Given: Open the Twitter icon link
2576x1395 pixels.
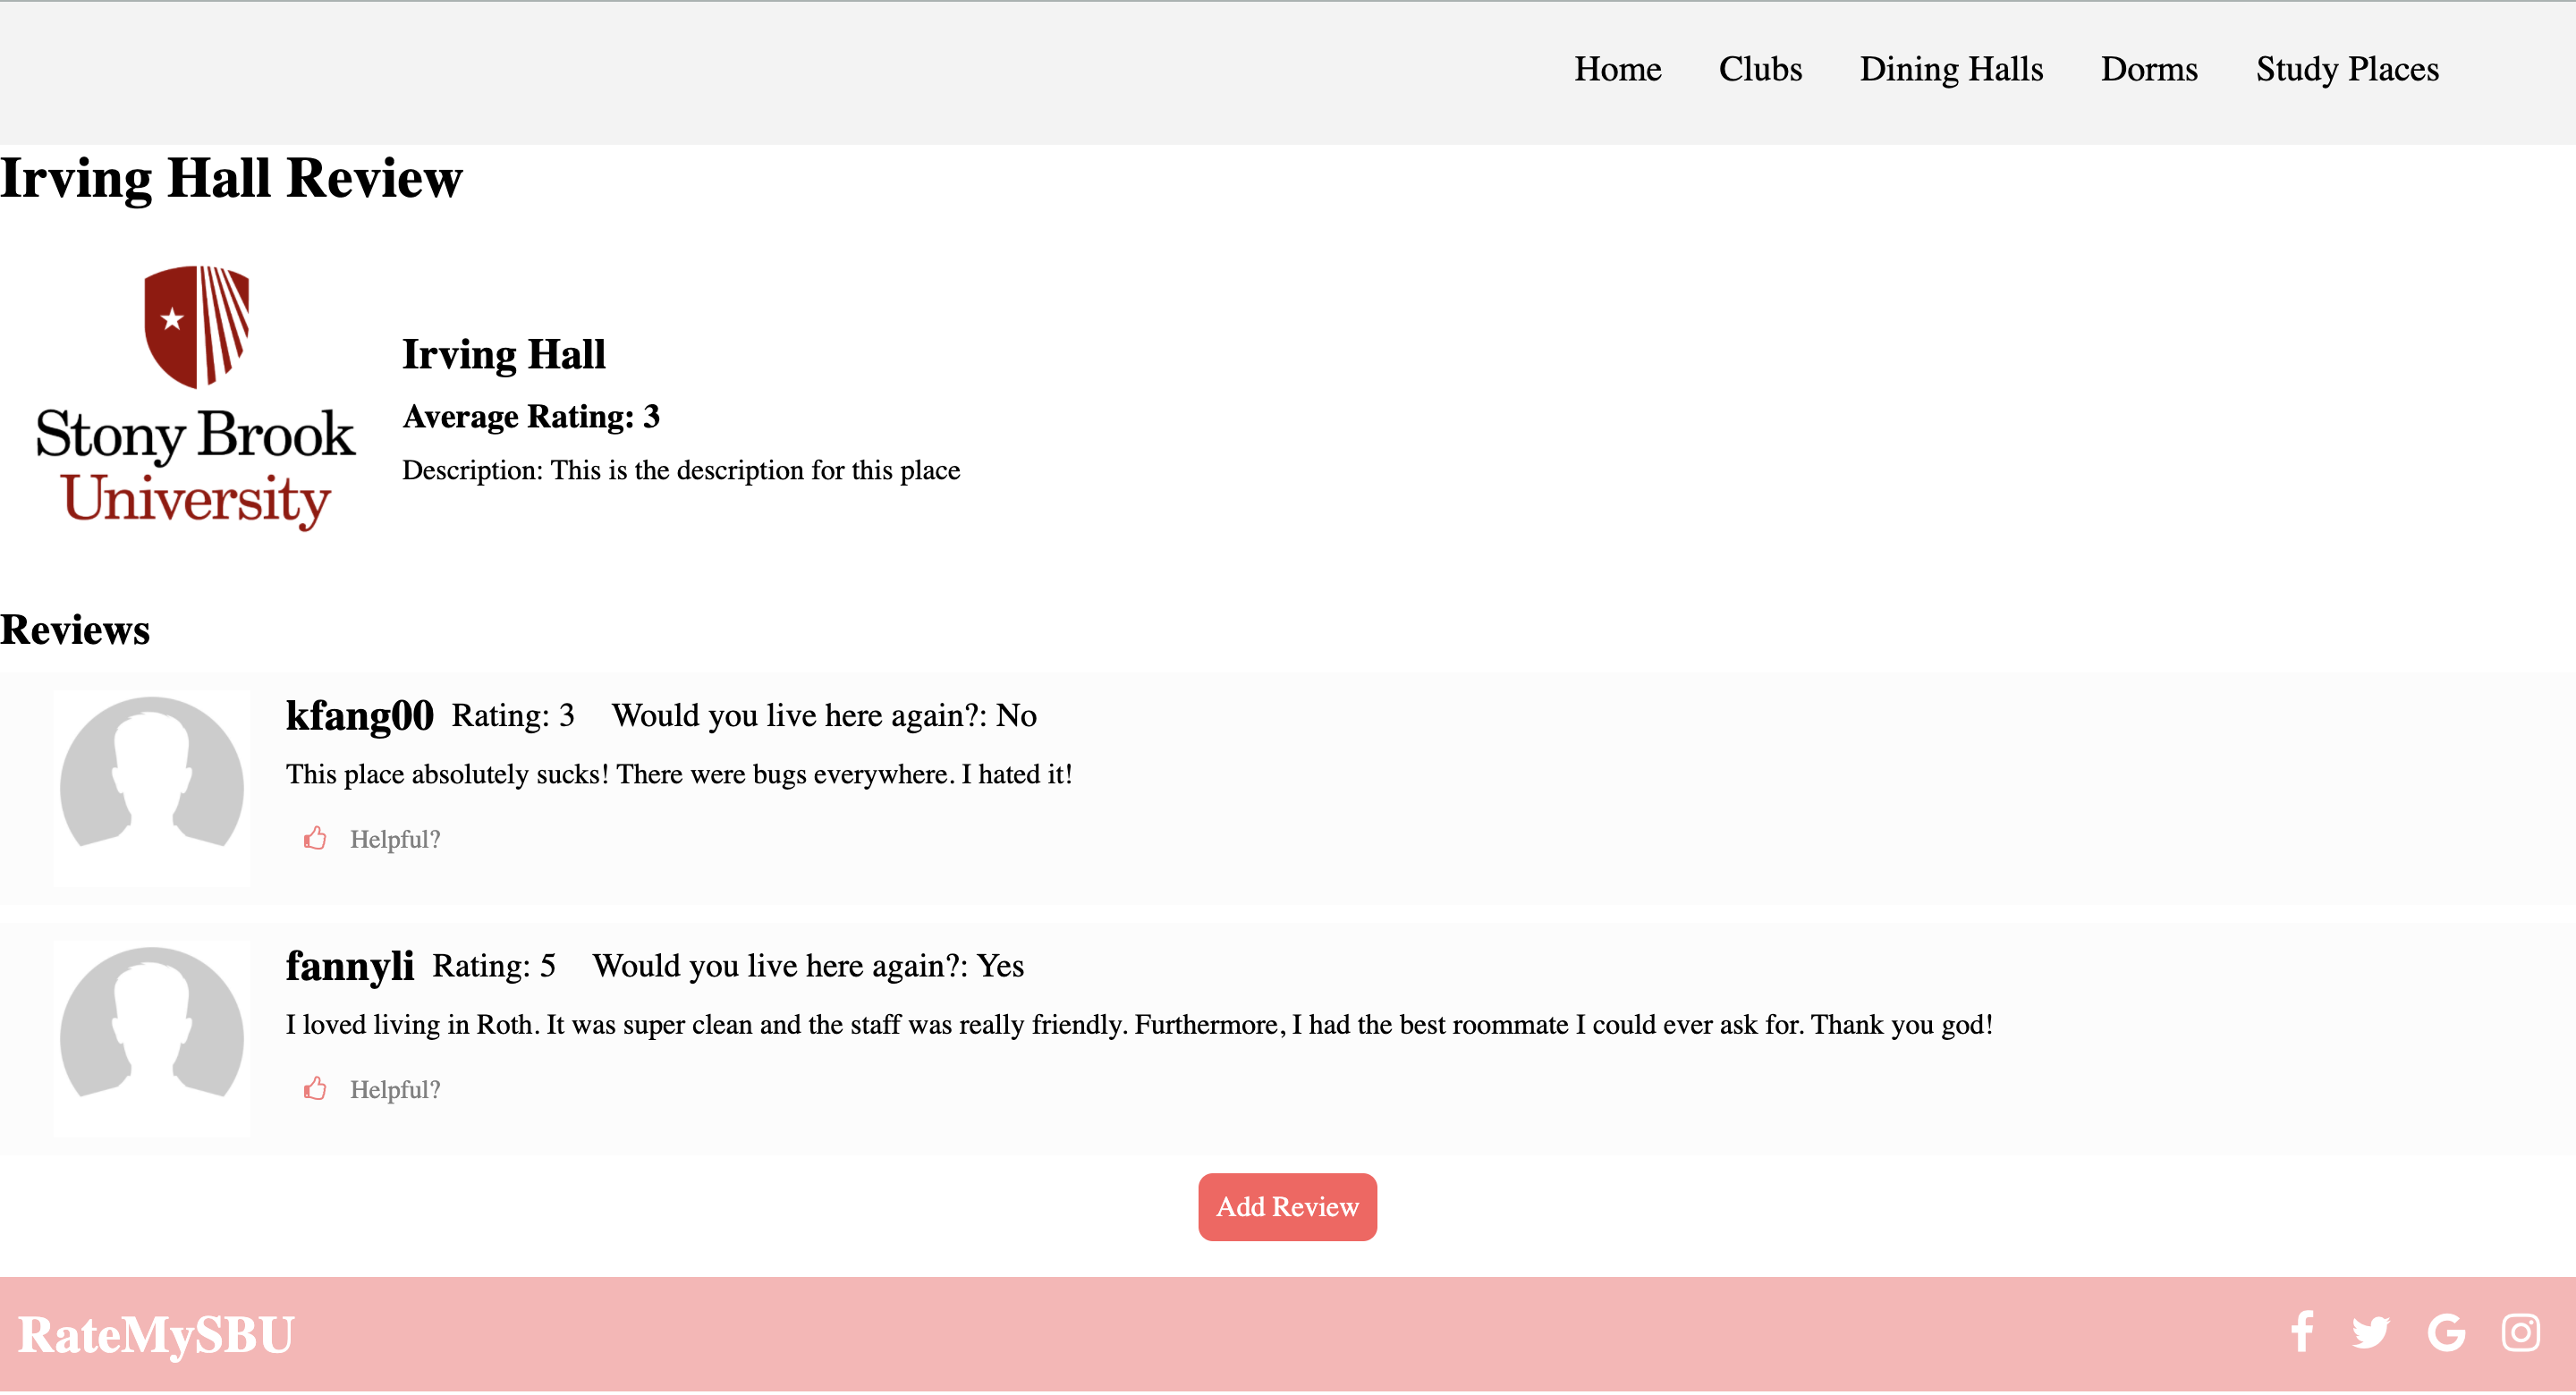Looking at the screenshot, I should click(x=2370, y=1333).
